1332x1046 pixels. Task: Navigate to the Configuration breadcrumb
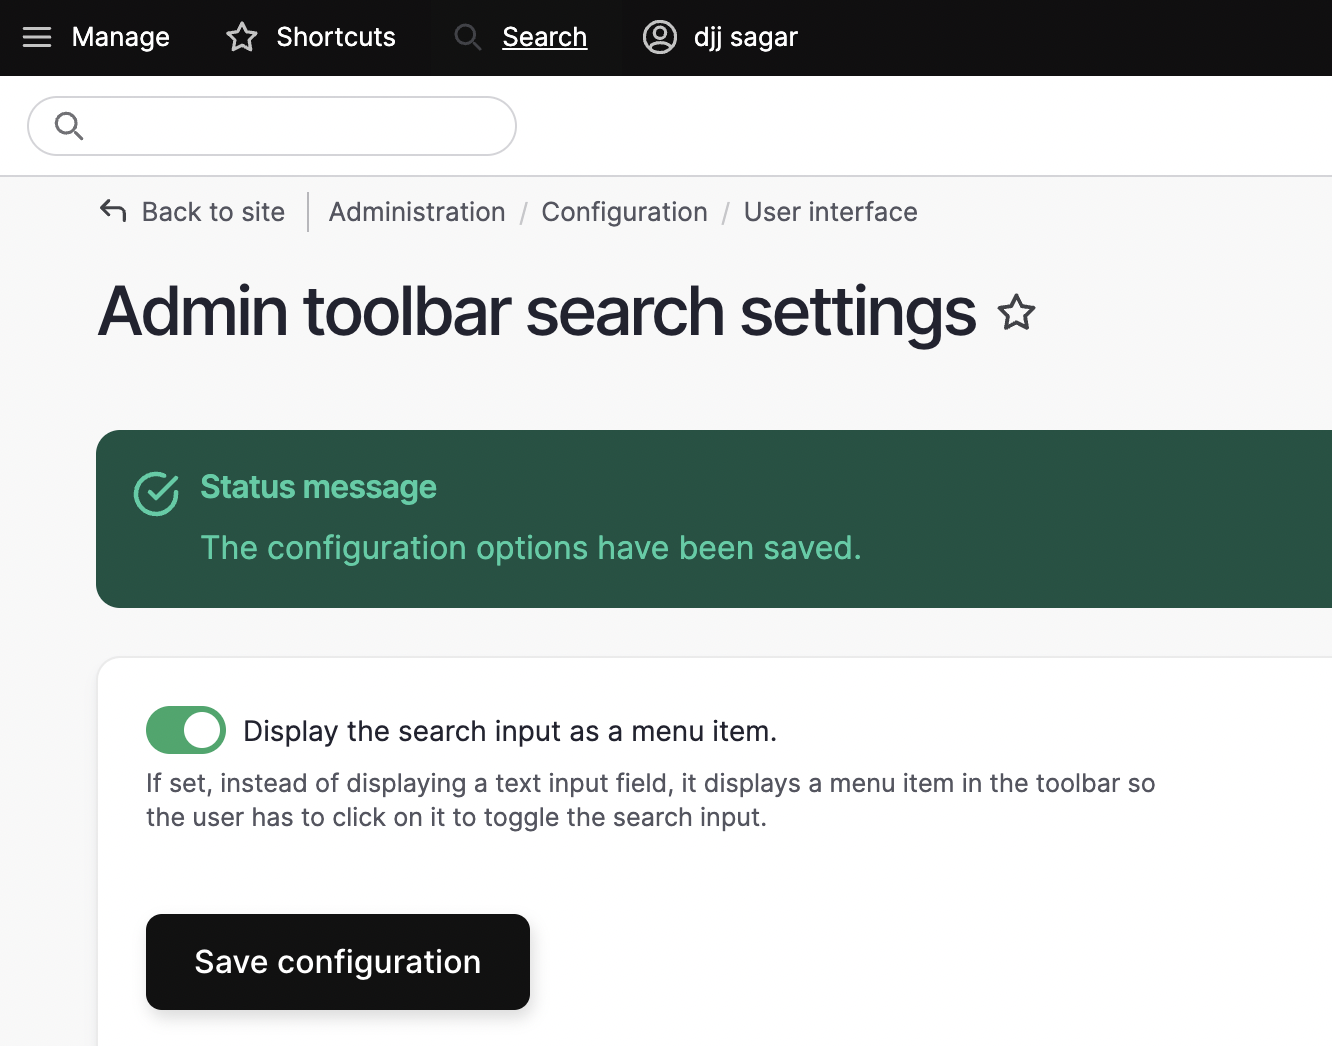[624, 211]
